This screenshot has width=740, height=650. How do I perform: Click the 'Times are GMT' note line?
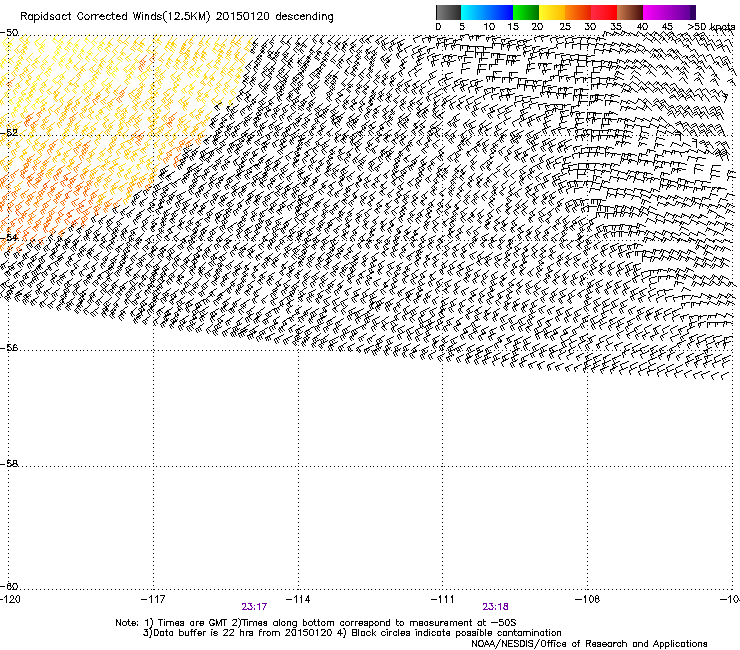[316, 623]
